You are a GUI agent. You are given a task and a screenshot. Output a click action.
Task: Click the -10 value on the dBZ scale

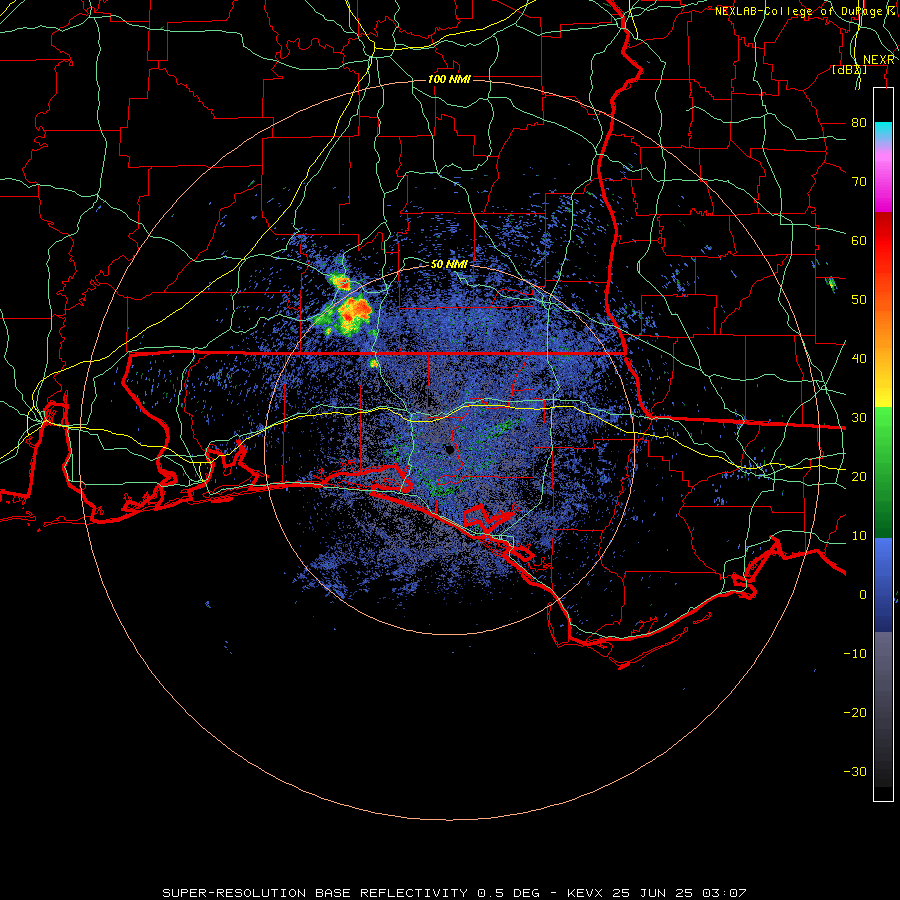point(855,654)
